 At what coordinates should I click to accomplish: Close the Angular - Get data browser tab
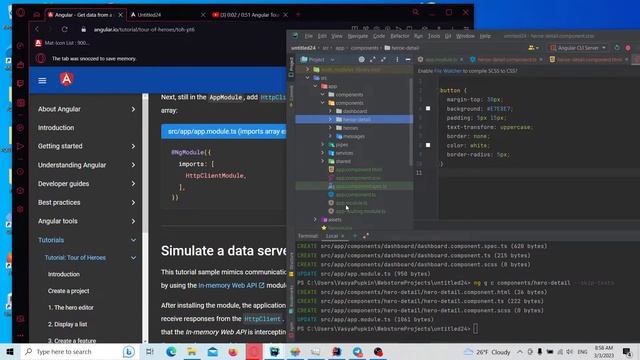pos(120,15)
